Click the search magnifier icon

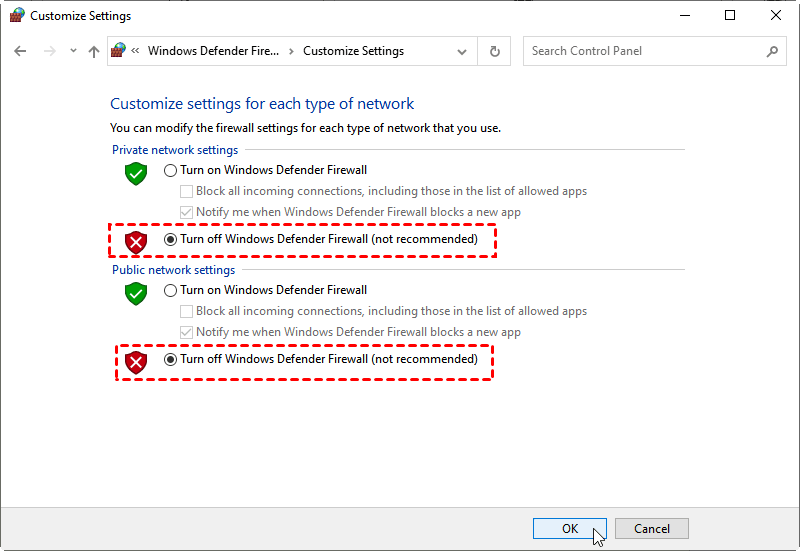[772, 51]
